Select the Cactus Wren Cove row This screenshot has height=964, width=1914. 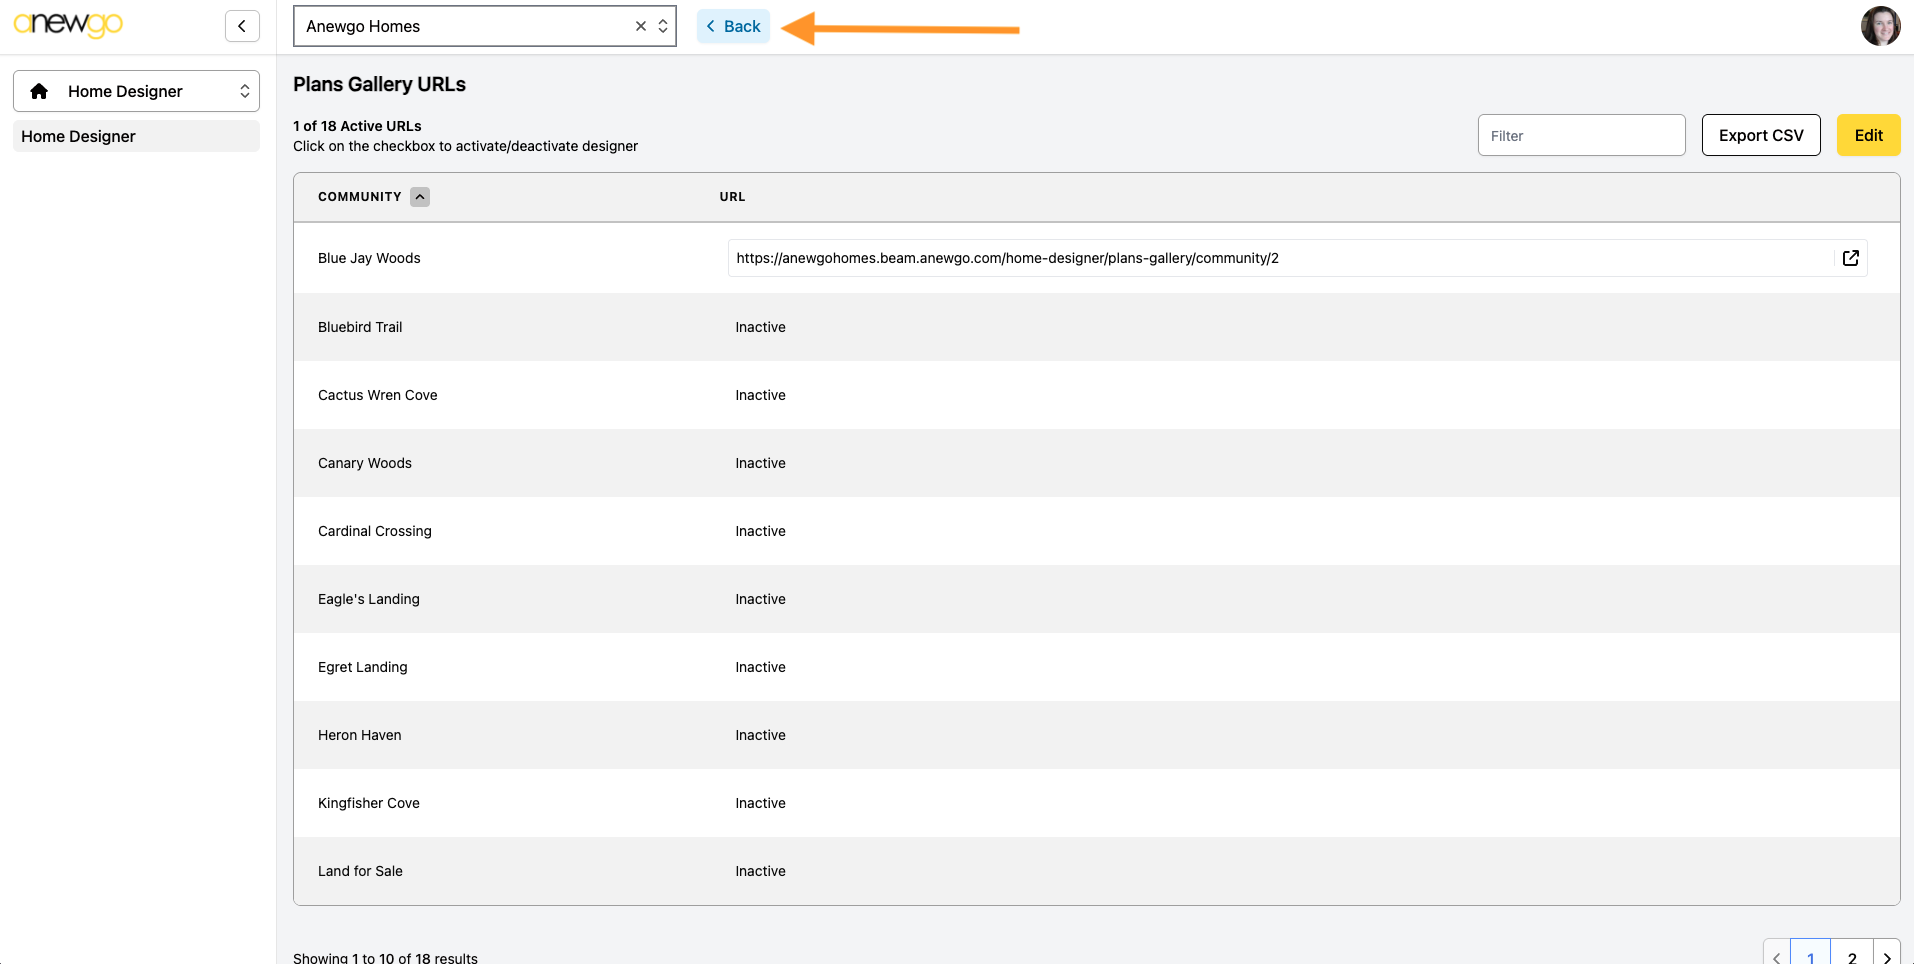tap(1096, 395)
